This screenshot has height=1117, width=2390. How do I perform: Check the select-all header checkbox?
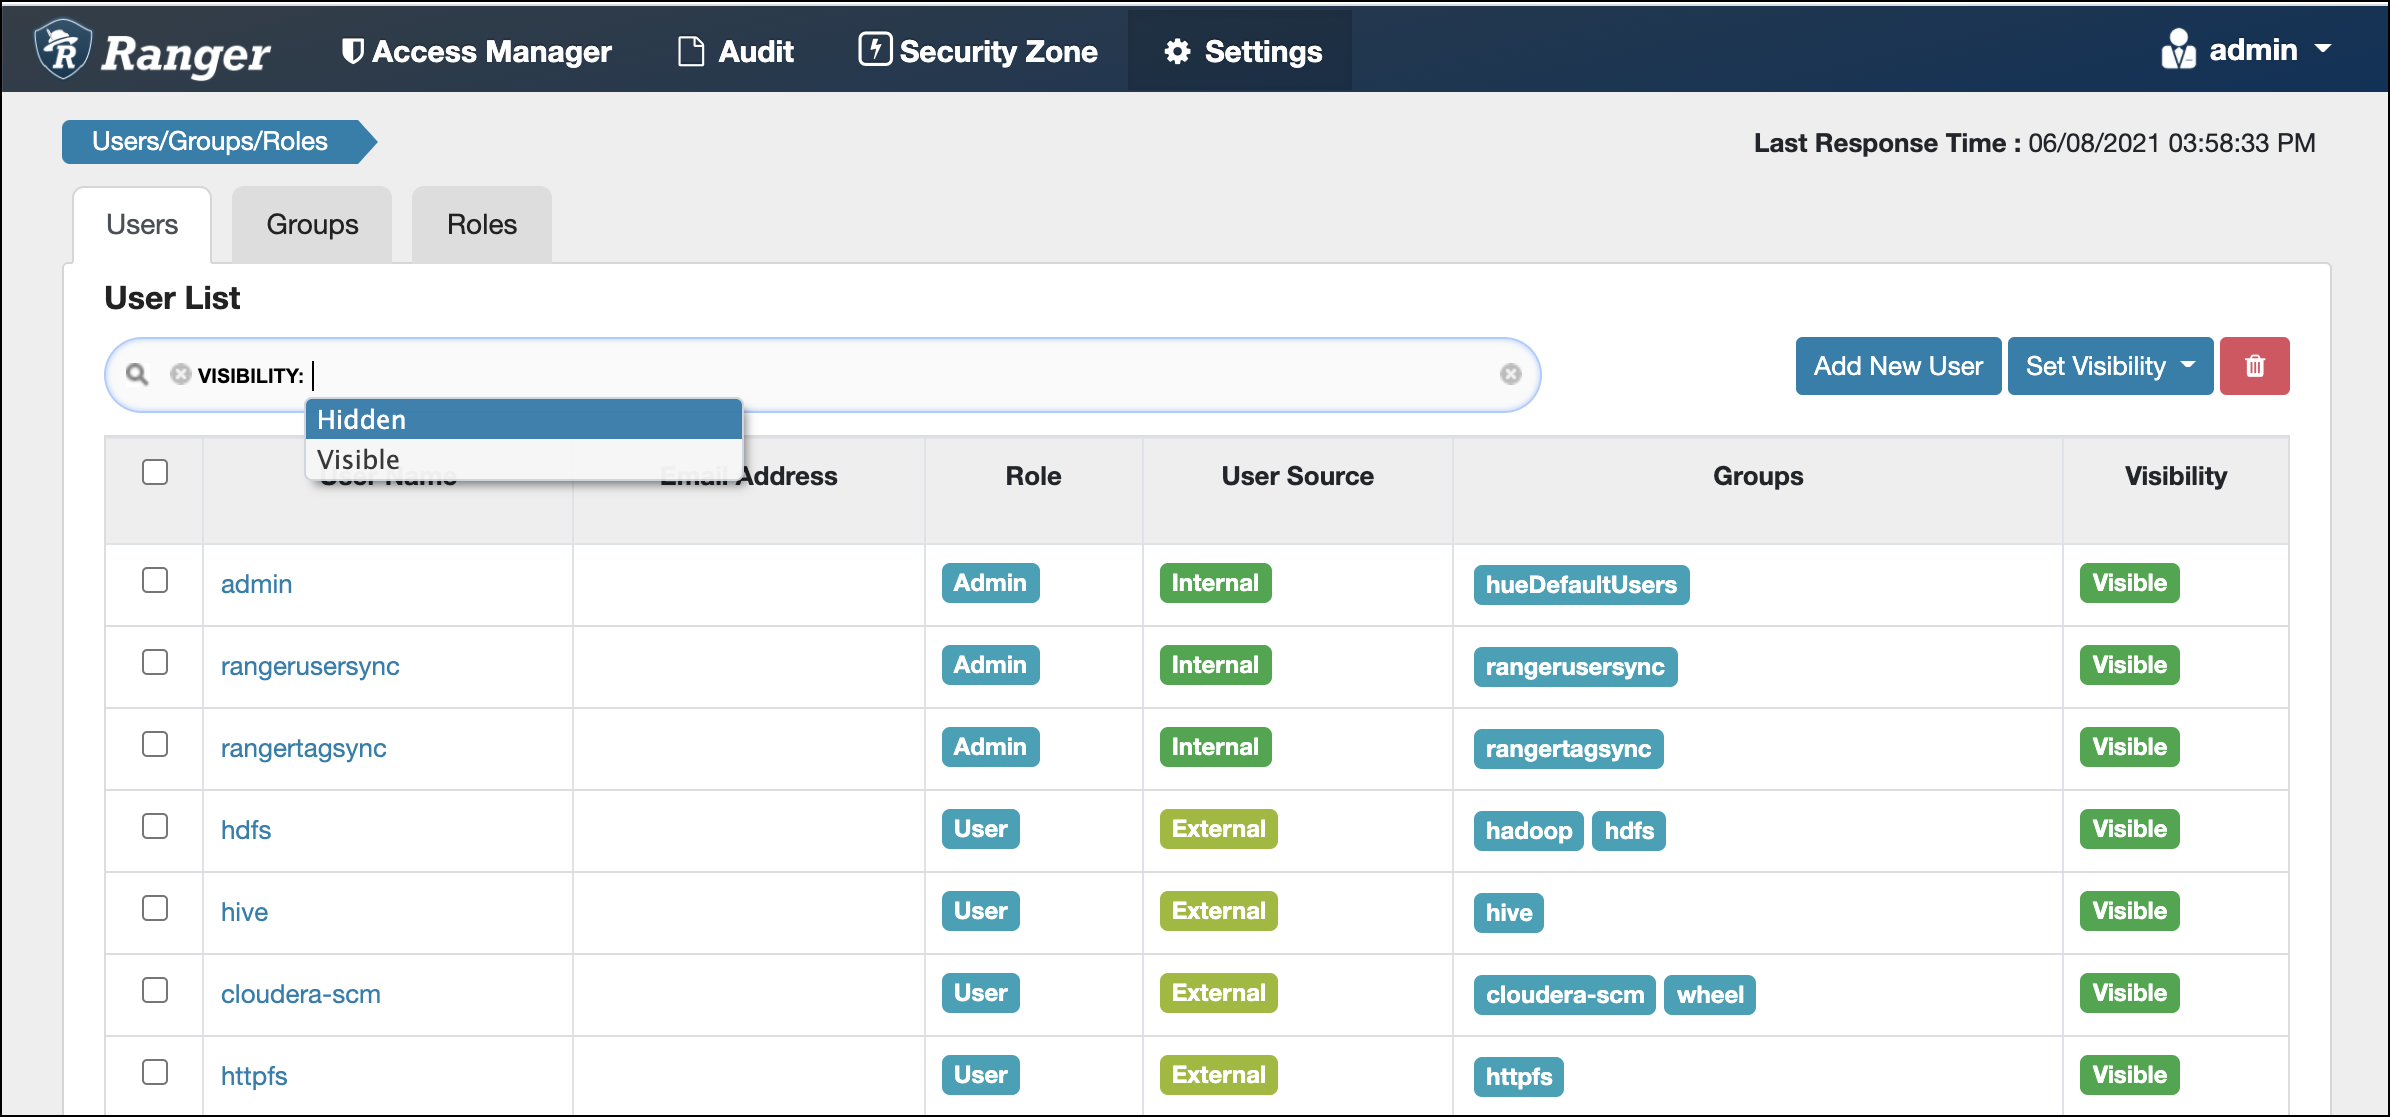tap(155, 472)
